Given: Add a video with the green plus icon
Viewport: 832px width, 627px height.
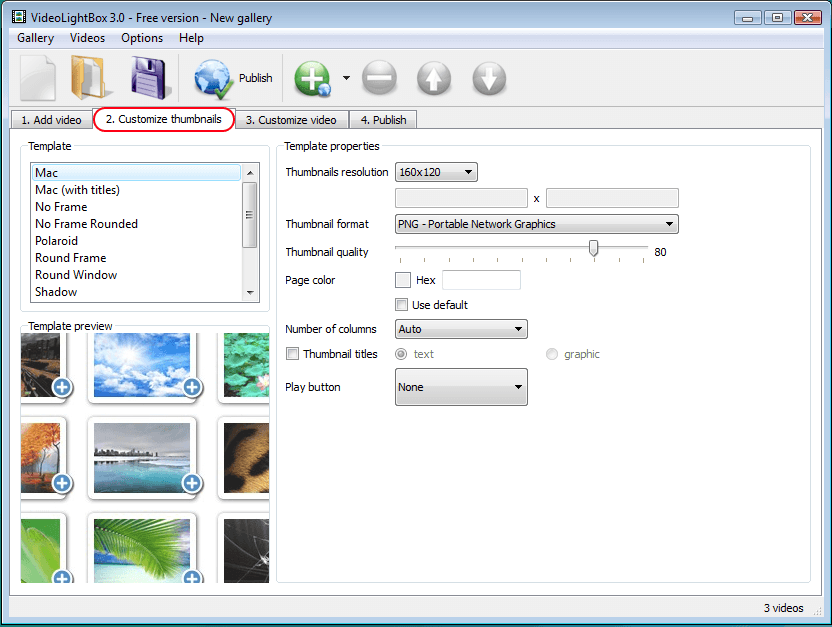Looking at the screenshot, I should pyautogui.click(x=313, y=79).
